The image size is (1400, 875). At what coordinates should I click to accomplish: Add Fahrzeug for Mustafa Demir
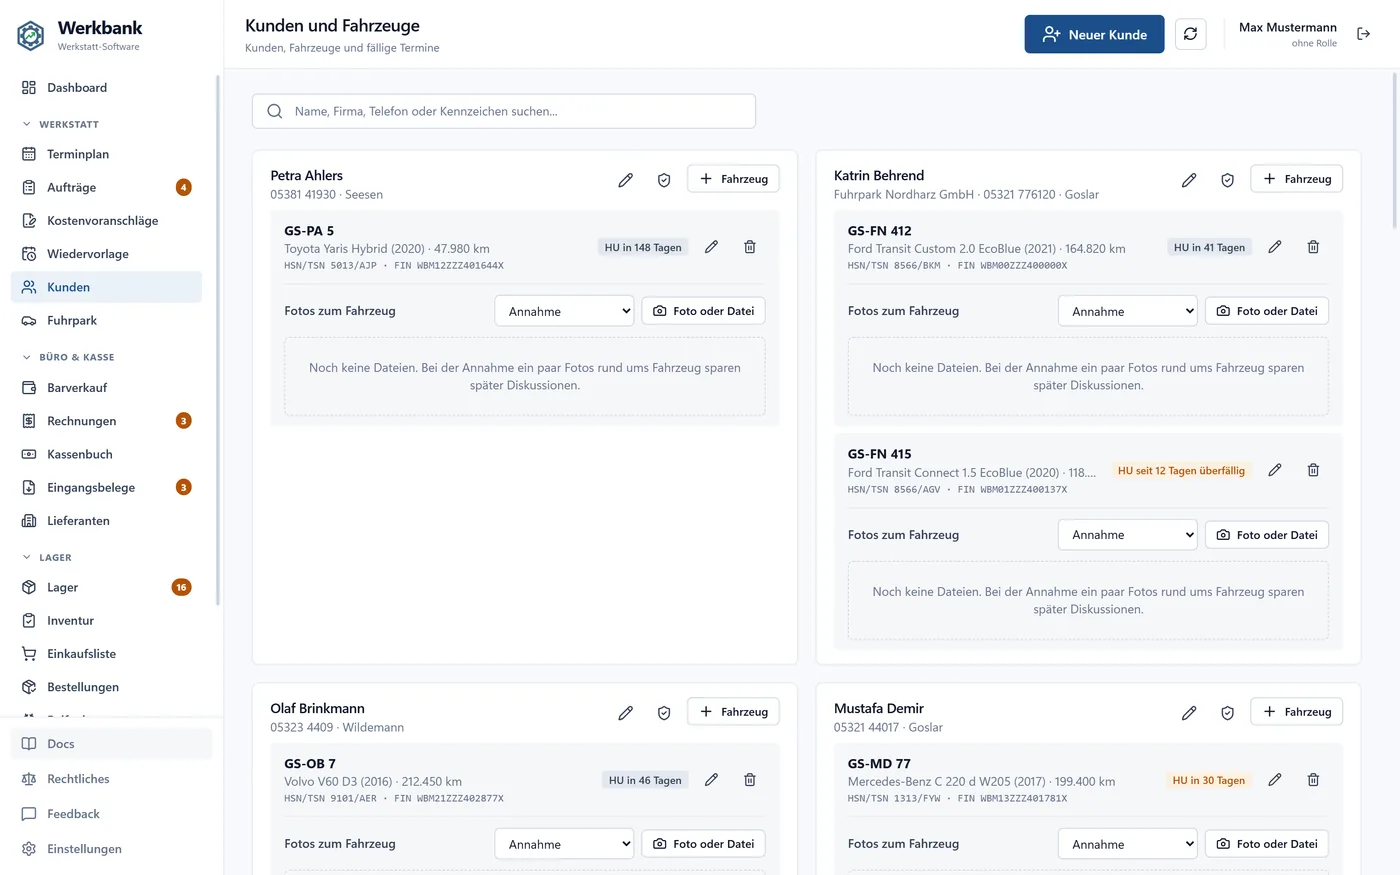pos(1297,712)
